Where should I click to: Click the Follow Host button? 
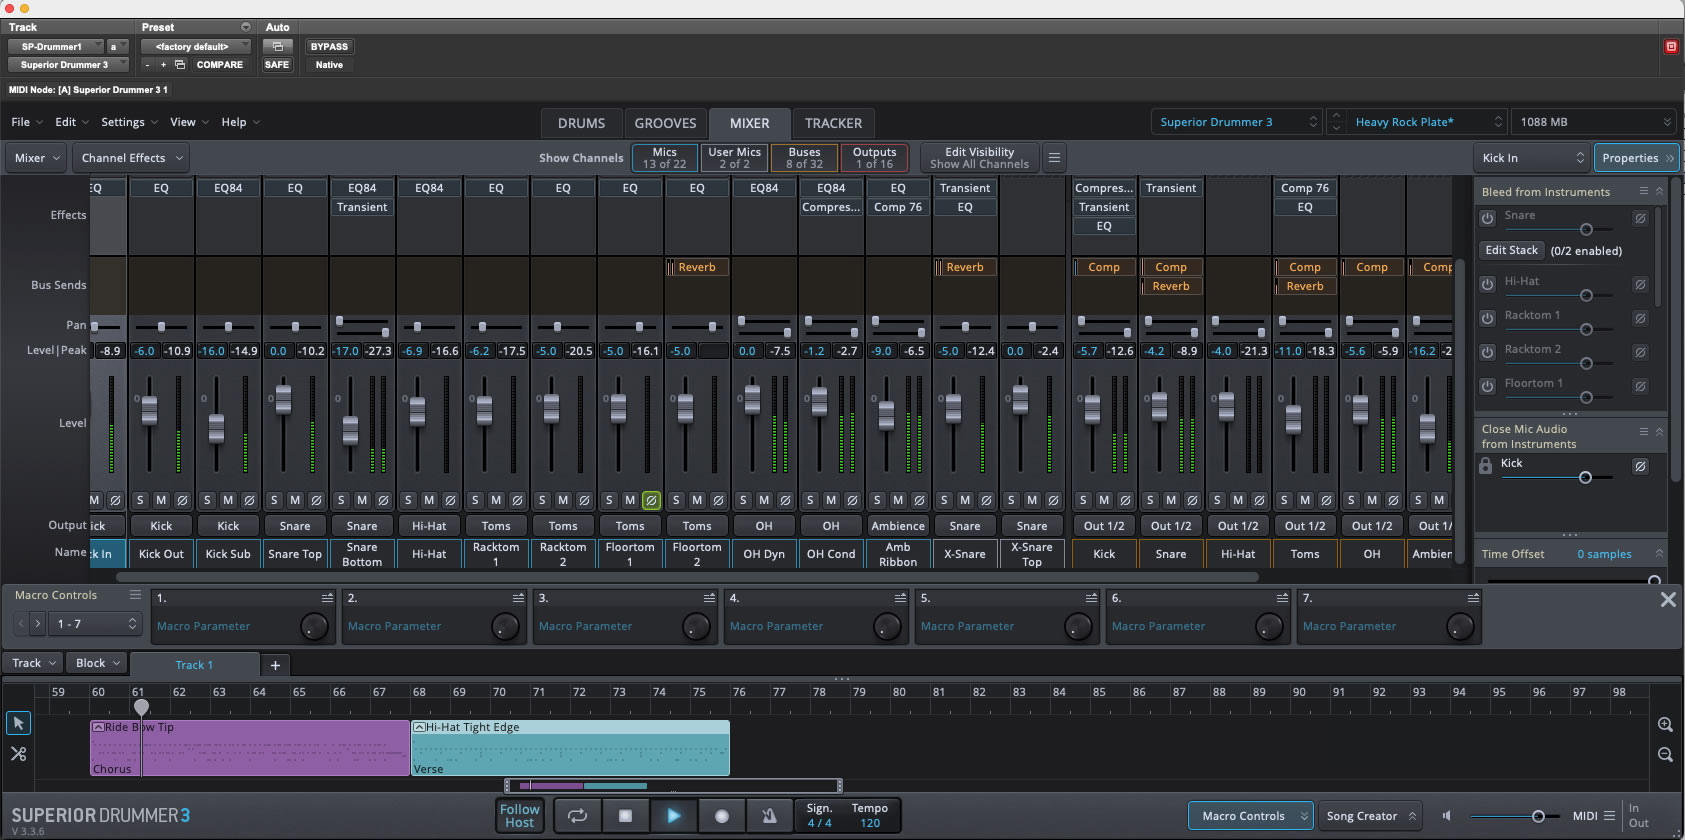pyautogui.click(x=519, y=816)
